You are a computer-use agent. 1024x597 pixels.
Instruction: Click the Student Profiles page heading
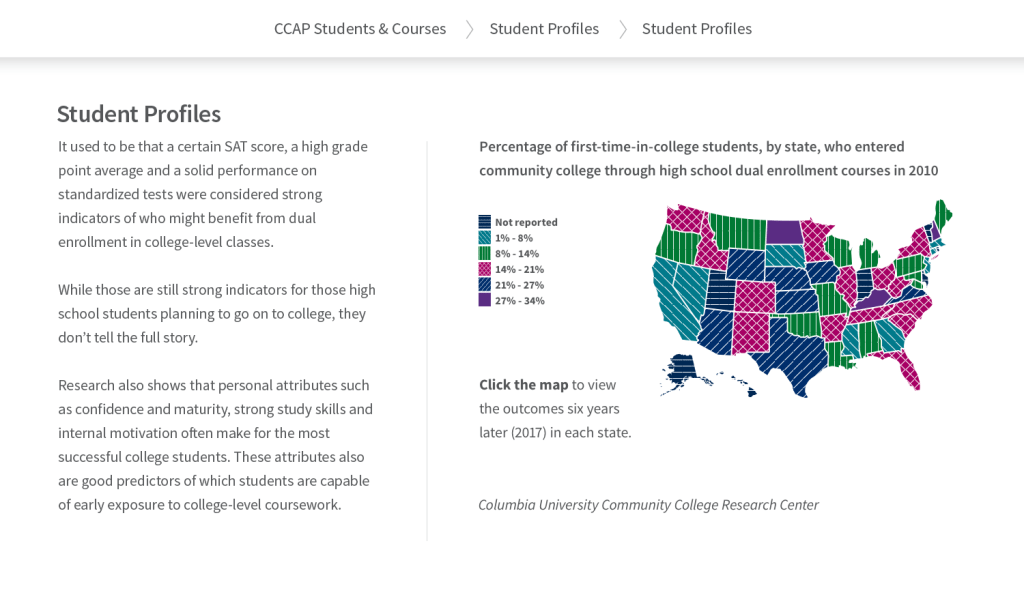click(x=138, y=113)
